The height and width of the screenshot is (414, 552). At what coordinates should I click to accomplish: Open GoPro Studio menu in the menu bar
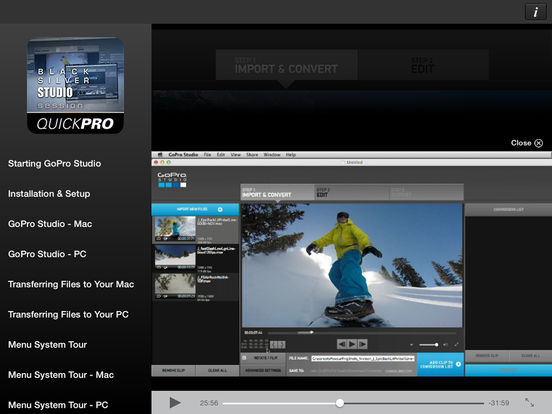click(183, 155)
